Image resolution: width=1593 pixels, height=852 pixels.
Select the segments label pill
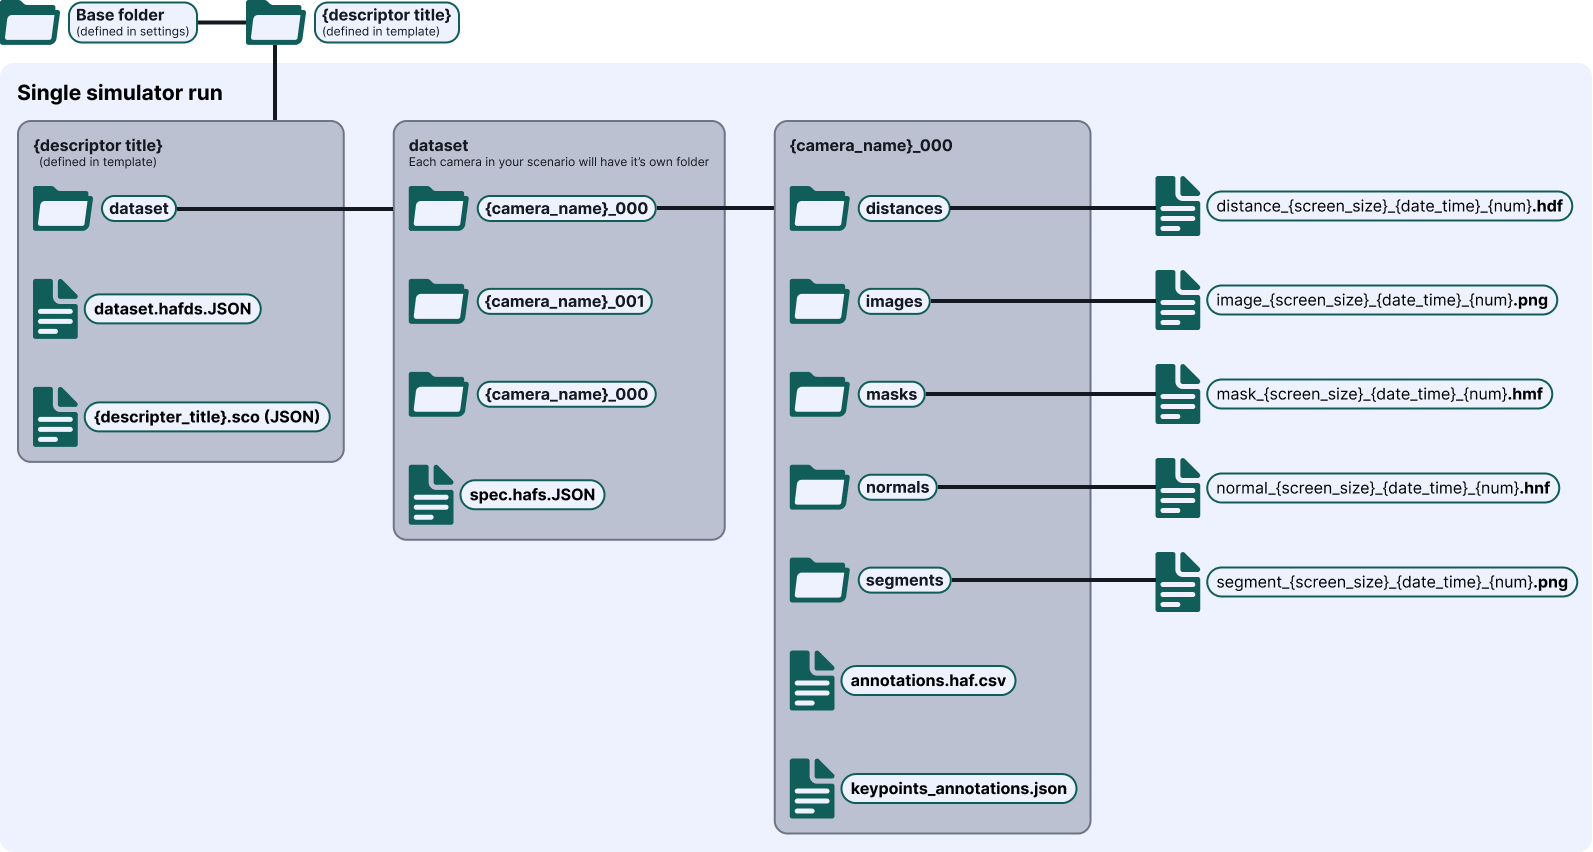905,580
